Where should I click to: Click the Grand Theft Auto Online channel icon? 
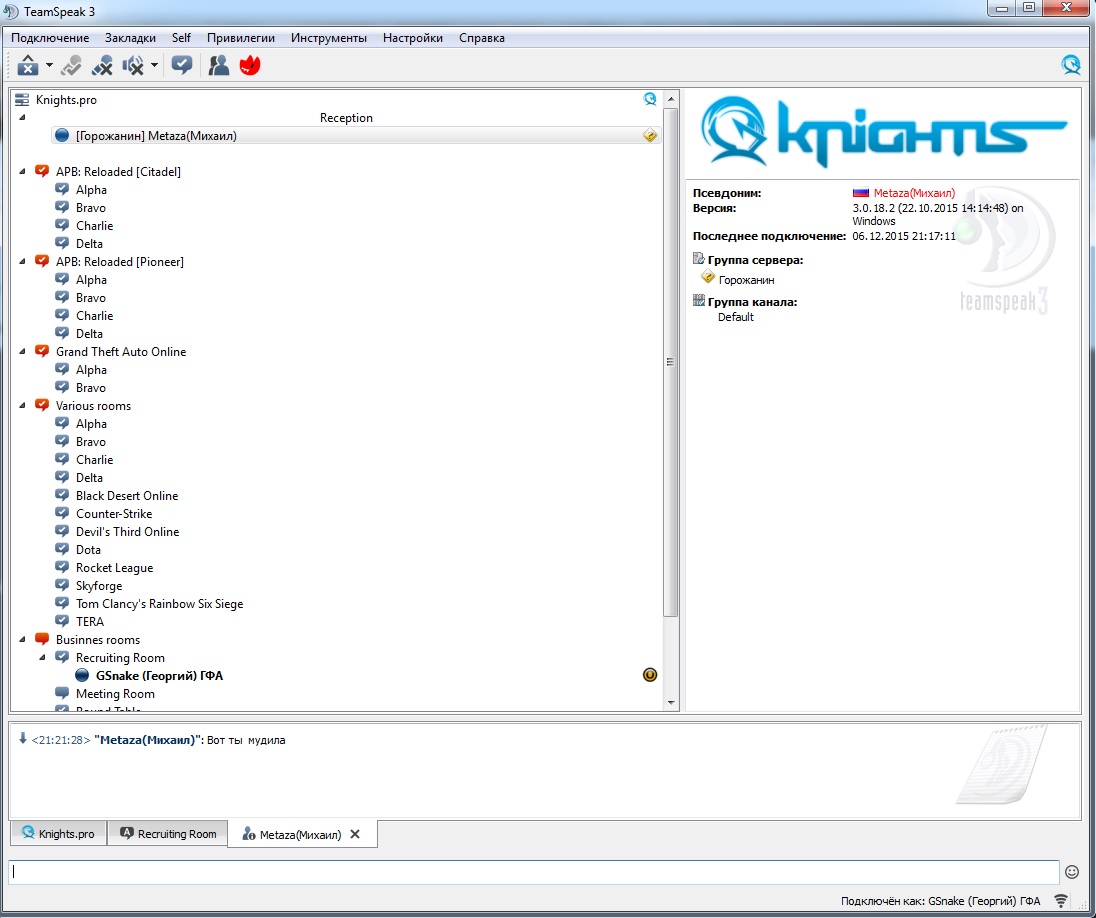42,352
